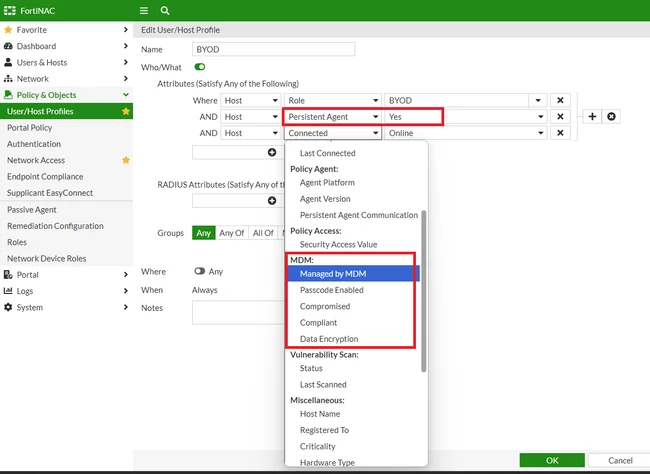Click the System gear icon
650x474 pixels.
pyautogui.click(x=8, y=307)
